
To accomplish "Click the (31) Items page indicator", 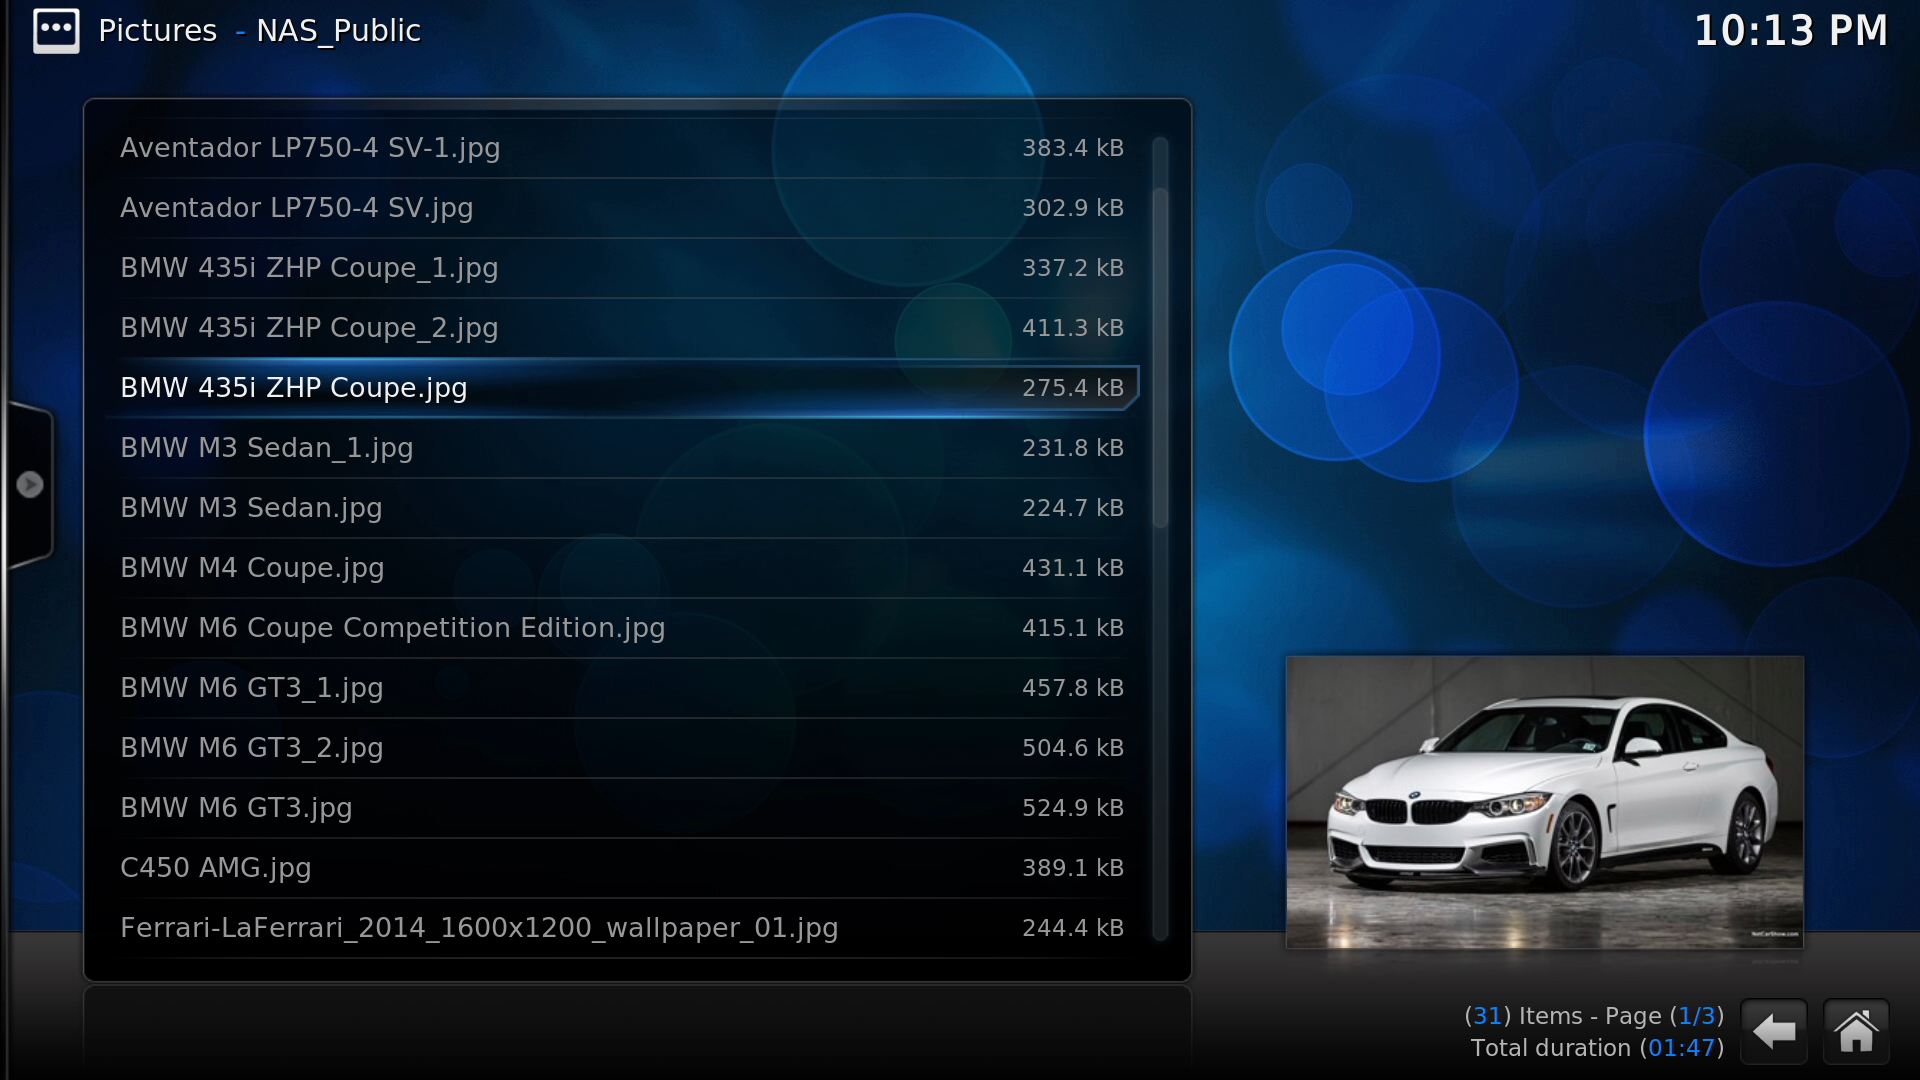I will click(x=1594, y=1016).
